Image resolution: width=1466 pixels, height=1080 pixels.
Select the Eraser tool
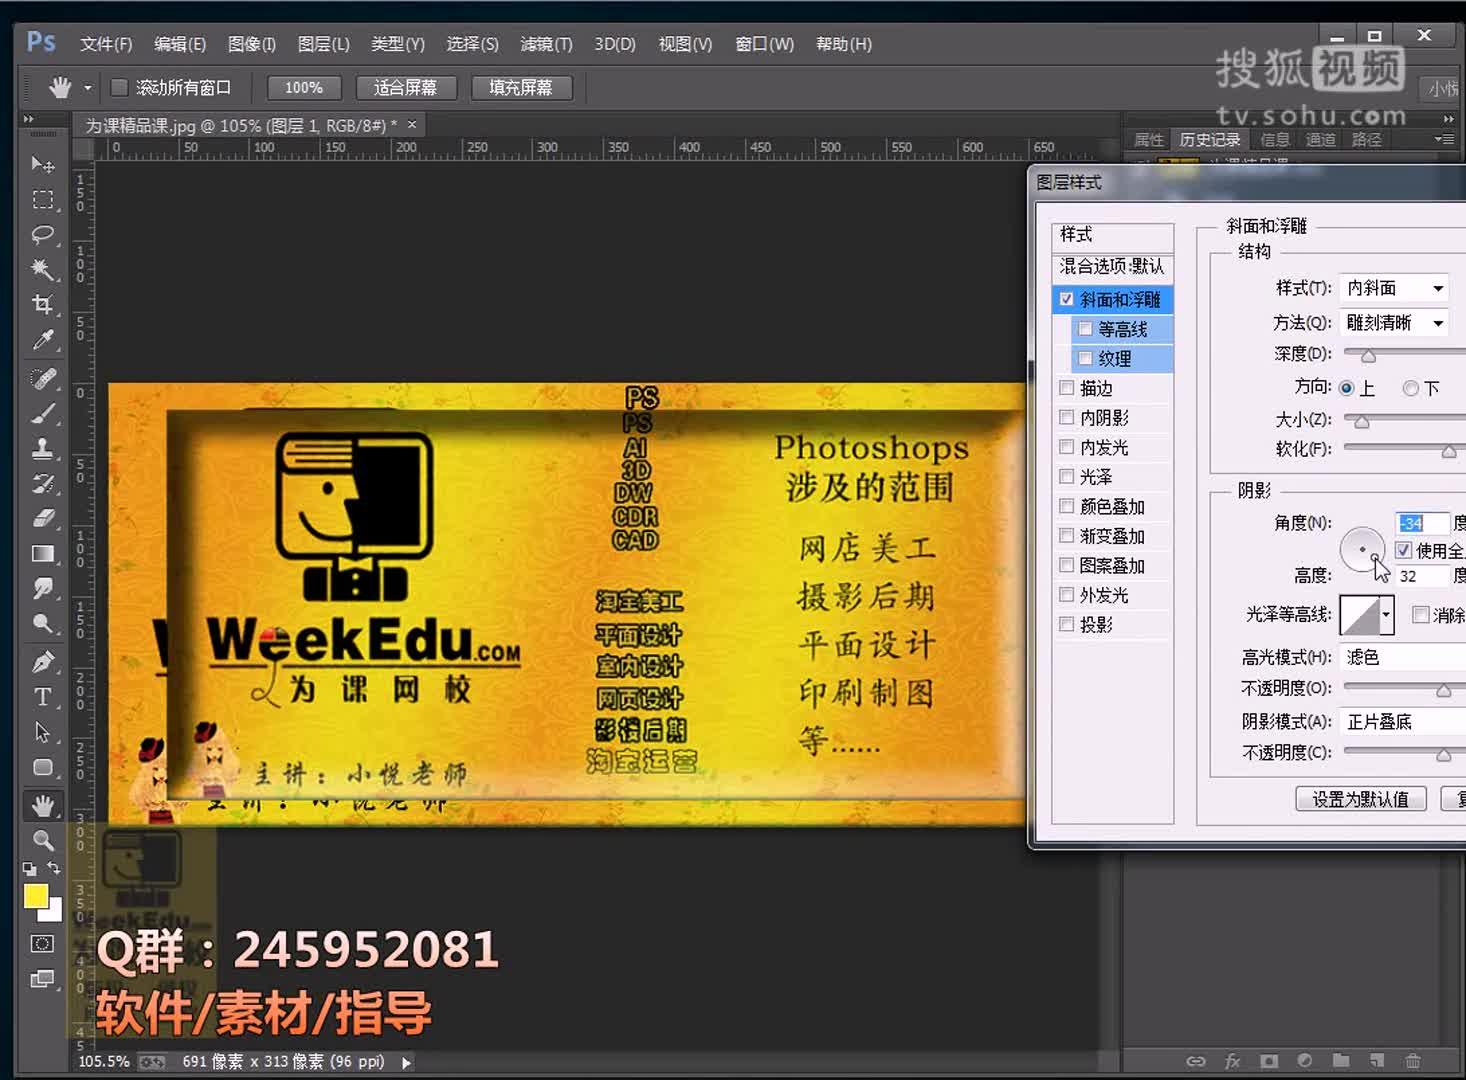click(42, 518)
